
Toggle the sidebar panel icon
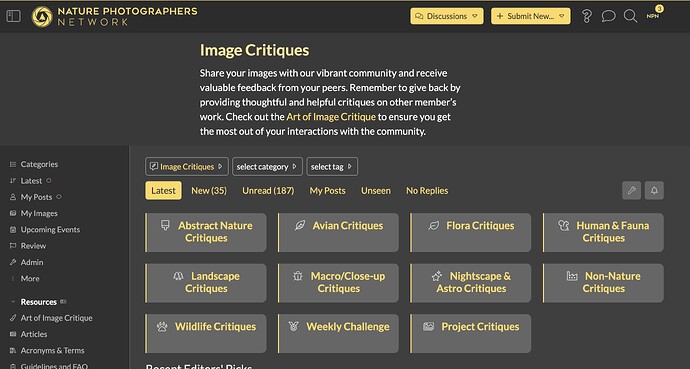[13, 16]
